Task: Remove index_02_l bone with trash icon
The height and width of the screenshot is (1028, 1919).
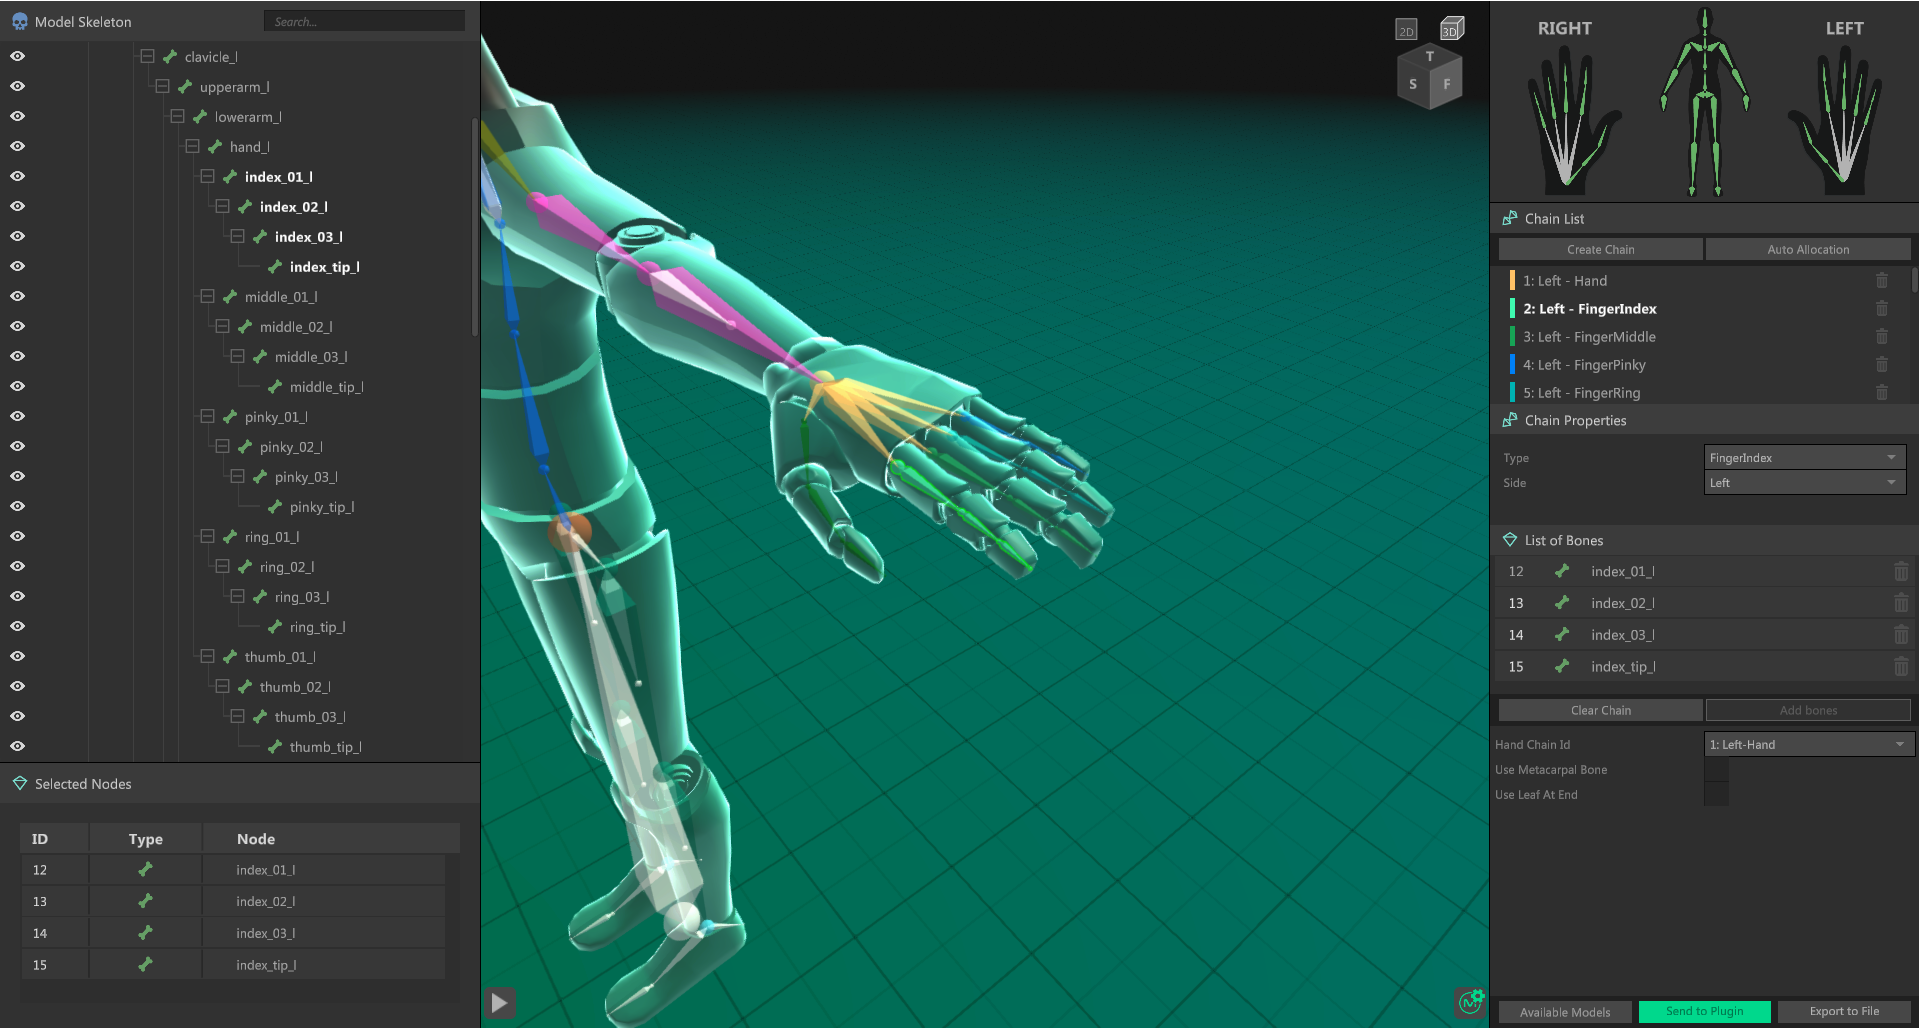Action: (1900, 603)
